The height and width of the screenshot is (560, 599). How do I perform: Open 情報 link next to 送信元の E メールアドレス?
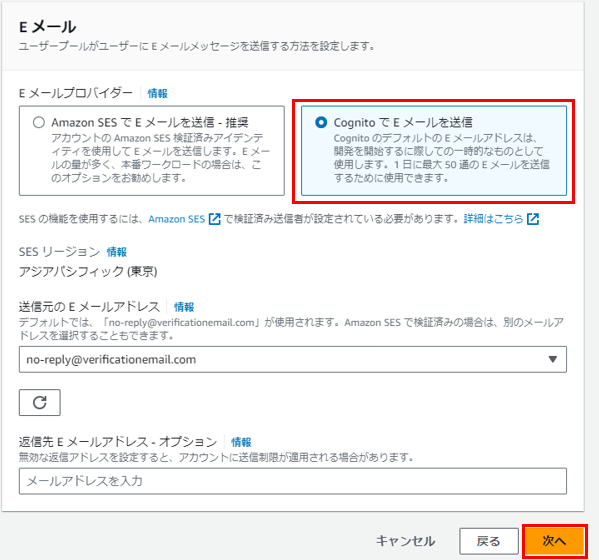[184, 307]
